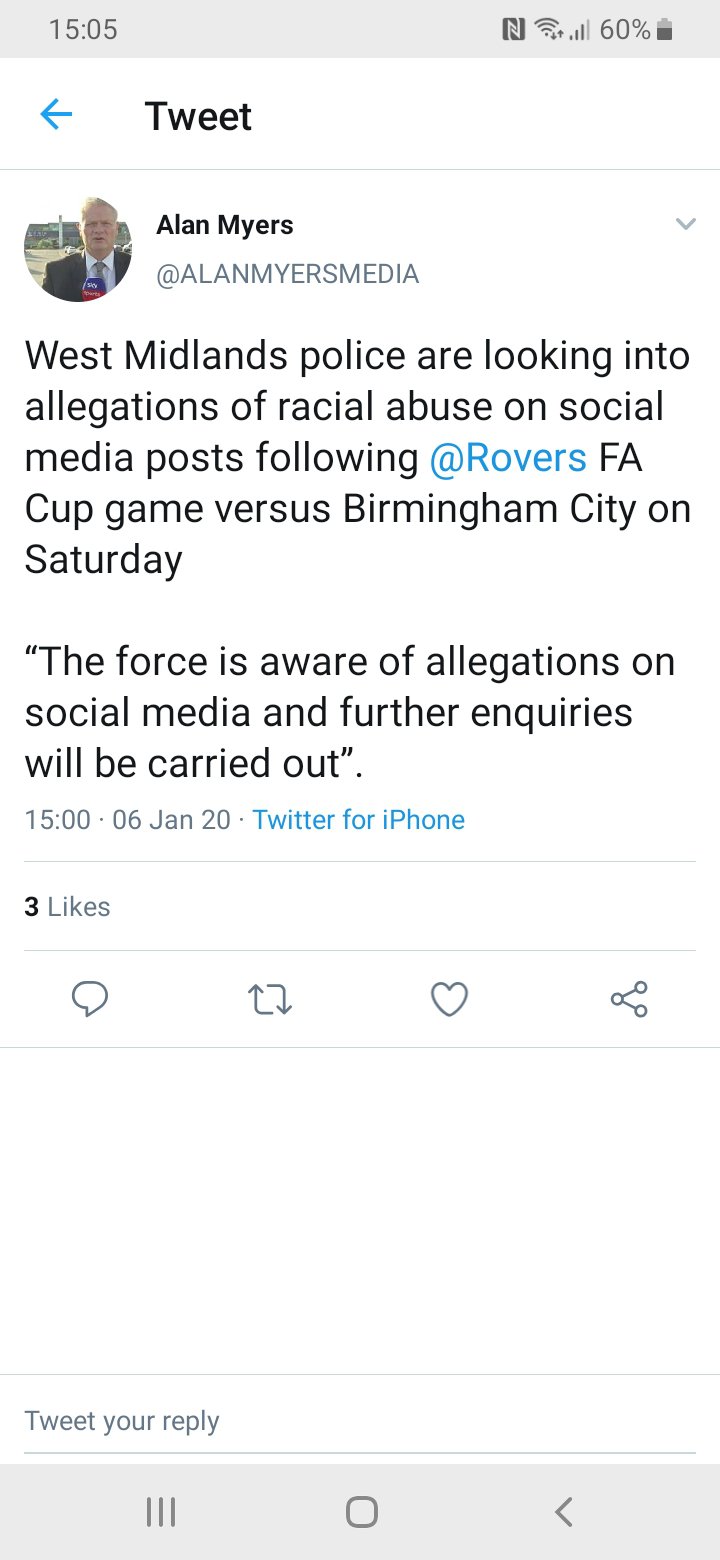Tap the Twitter for iPhone link
Screen dimensions: 720x1560
tap(358, 820)
